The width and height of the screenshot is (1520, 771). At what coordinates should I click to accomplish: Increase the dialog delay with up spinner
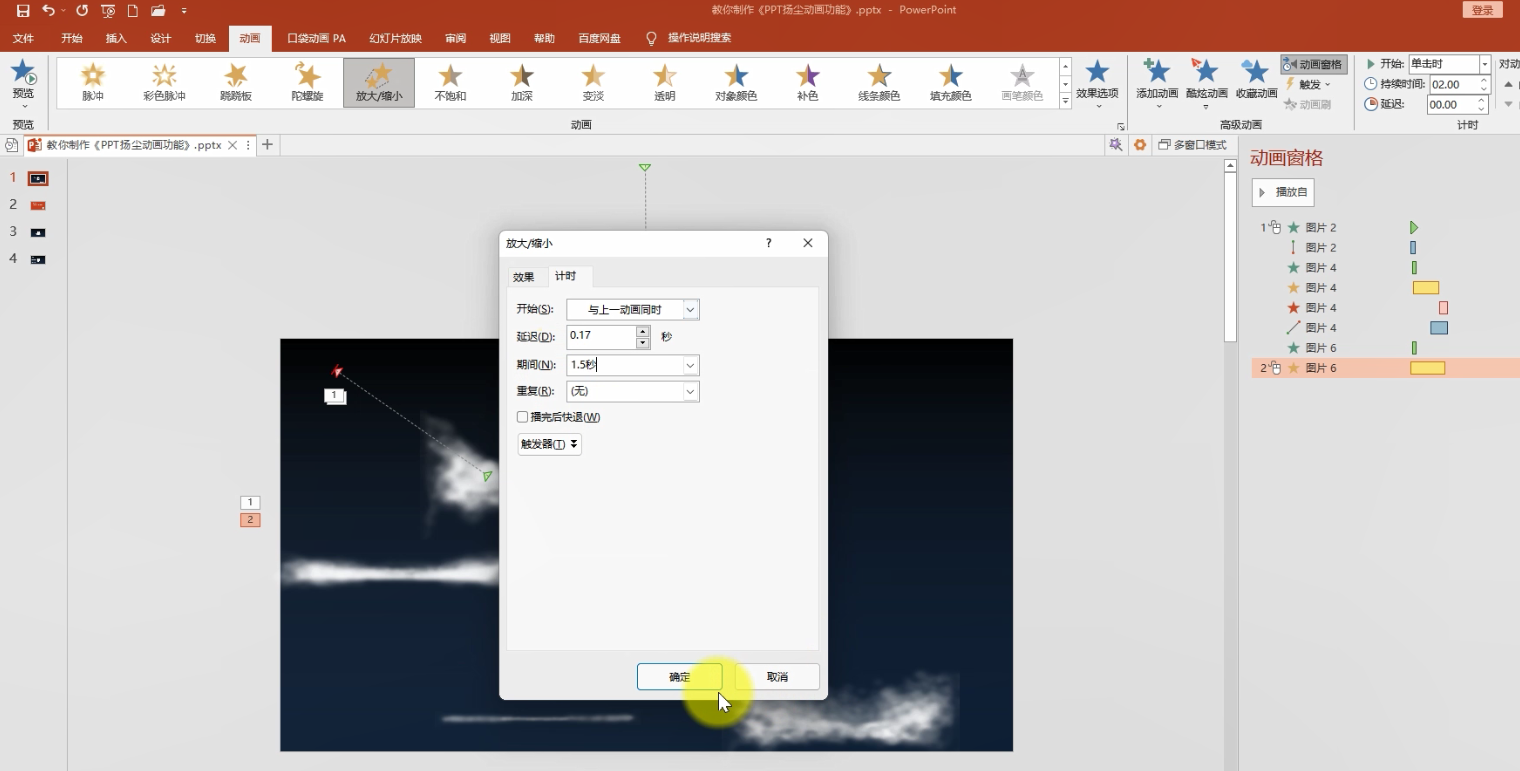point(643,331)
